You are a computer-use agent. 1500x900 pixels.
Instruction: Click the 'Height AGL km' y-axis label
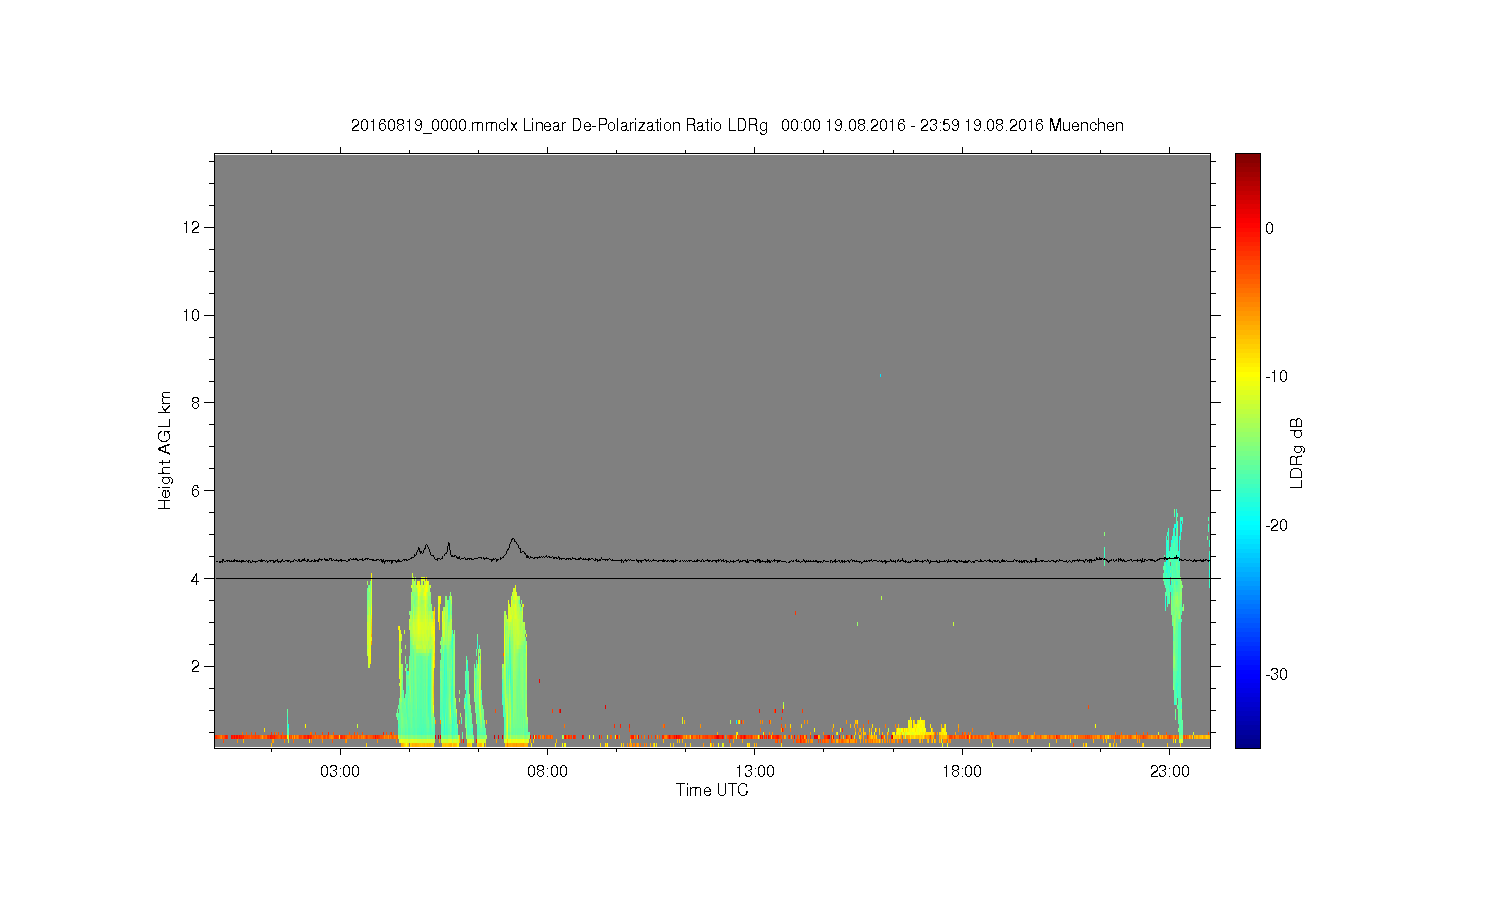tap(165, 450)
